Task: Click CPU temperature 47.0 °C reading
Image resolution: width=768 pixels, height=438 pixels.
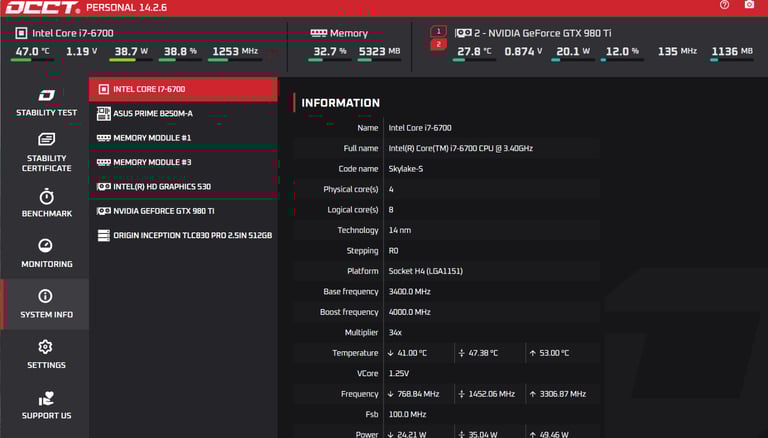Action: pyautogui.click(x=32, y=51)
